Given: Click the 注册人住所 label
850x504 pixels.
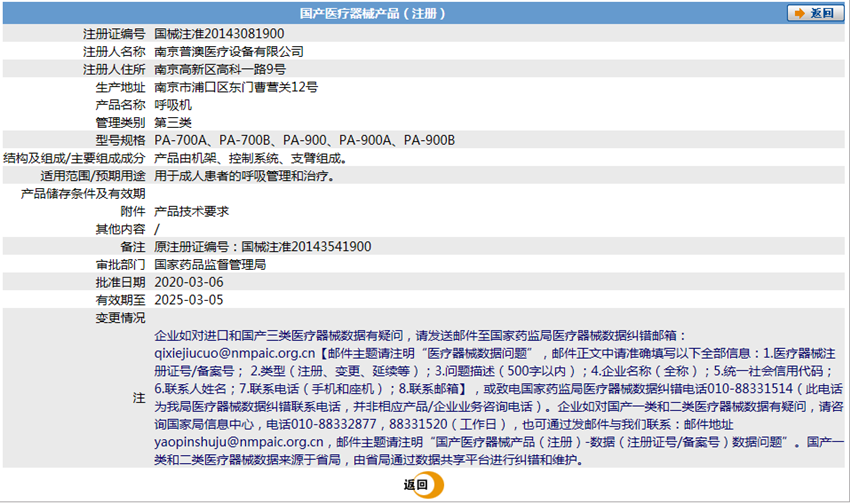Looking at the screenshot, I should 114,69.
